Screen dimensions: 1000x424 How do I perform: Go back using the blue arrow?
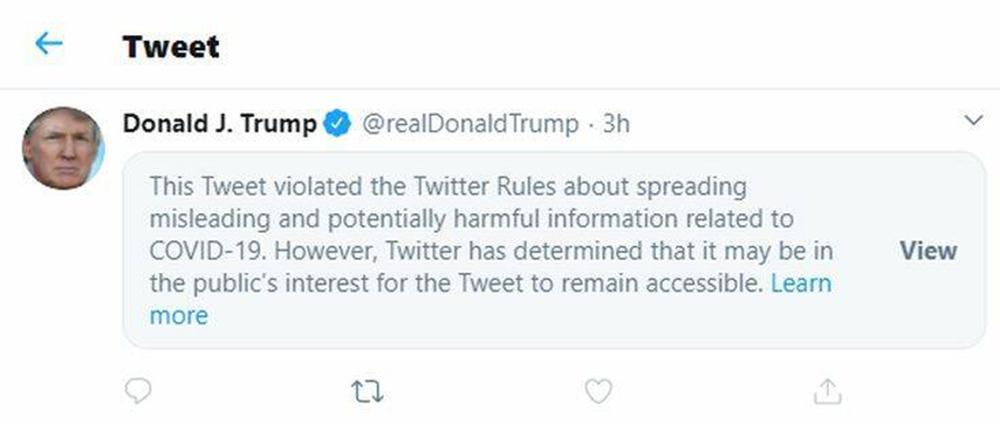pyautogui.click(x=48, y=45)
